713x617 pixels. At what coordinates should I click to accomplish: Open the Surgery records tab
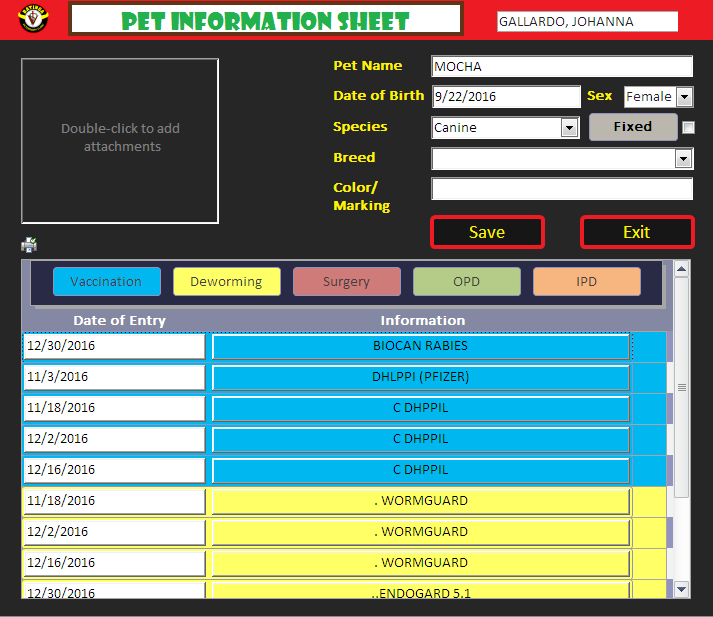[x=346, y=282]
